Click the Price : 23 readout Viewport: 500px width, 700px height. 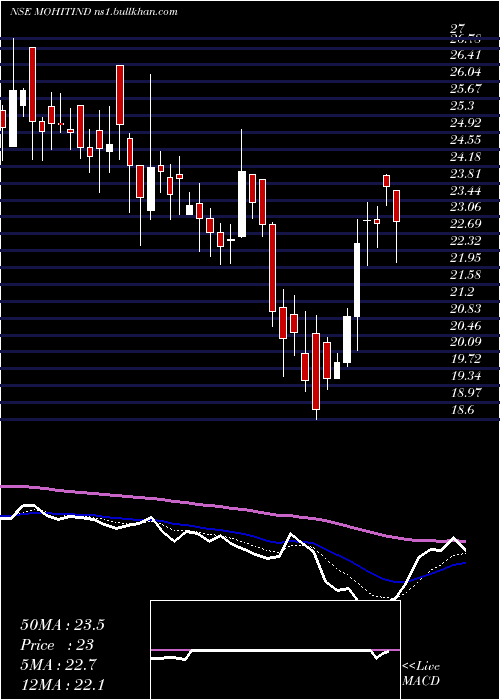[57, 645]
